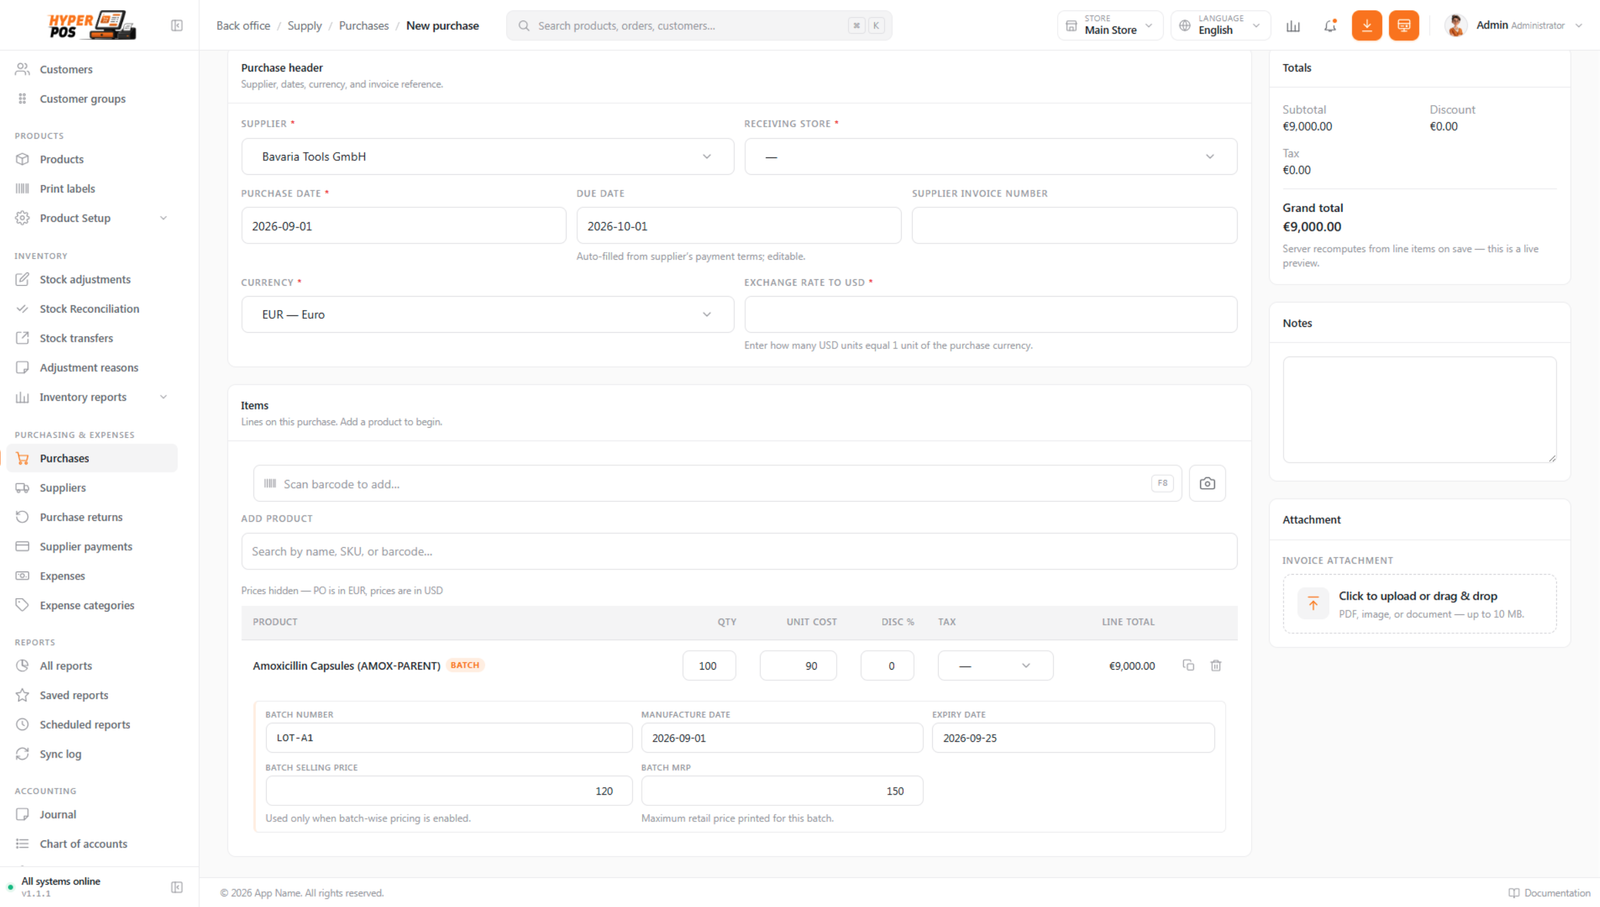Click the Scan barcode to add field
Screen dimensions: 1600x907
[717, 484]
